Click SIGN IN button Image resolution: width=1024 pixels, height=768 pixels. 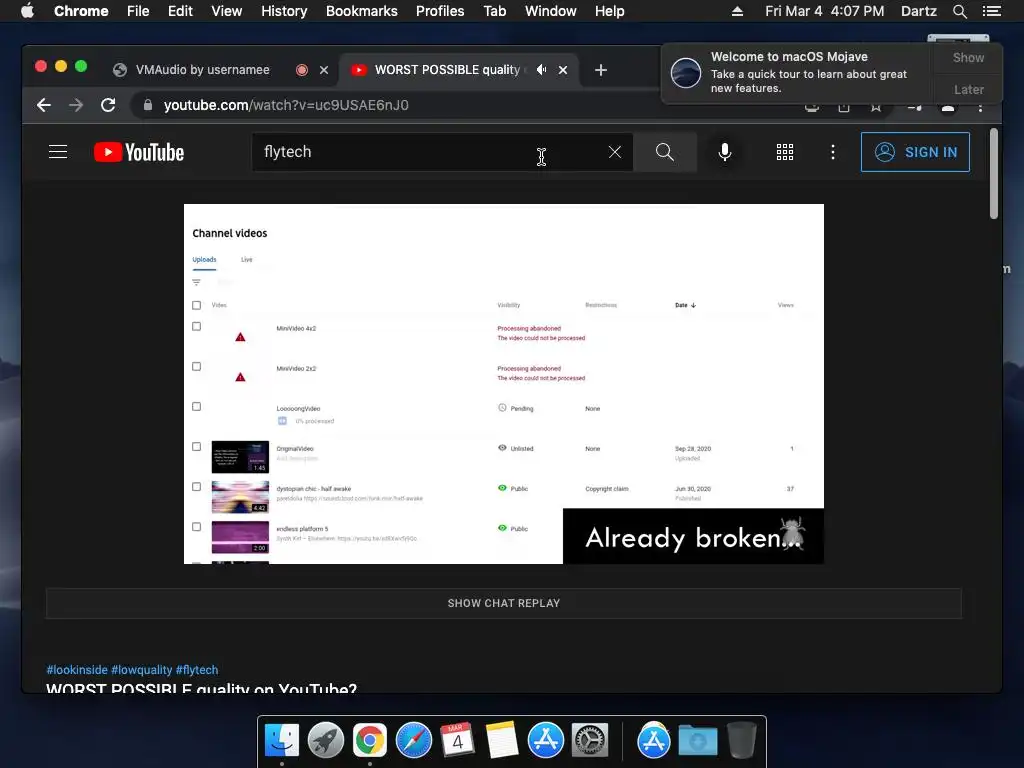pos(915,152)
